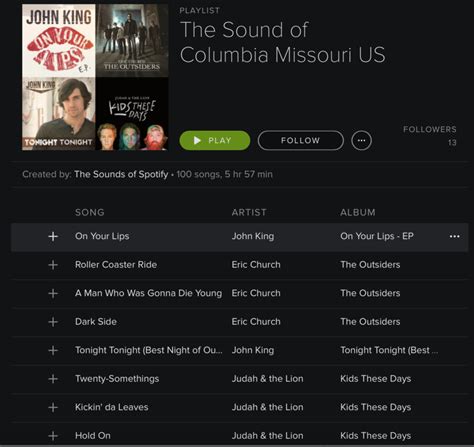Sort by the Song column header

pyautogui.click(x=90, y=212)
